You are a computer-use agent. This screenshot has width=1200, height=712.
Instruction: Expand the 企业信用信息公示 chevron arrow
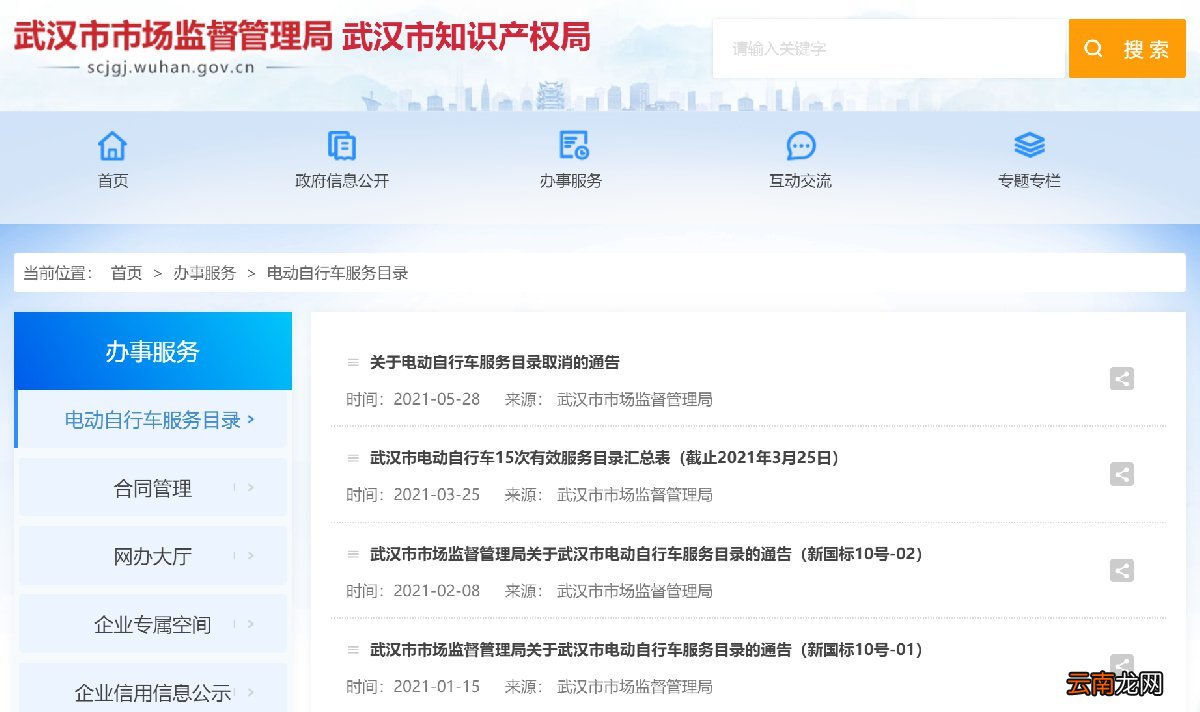click(250, 692)
